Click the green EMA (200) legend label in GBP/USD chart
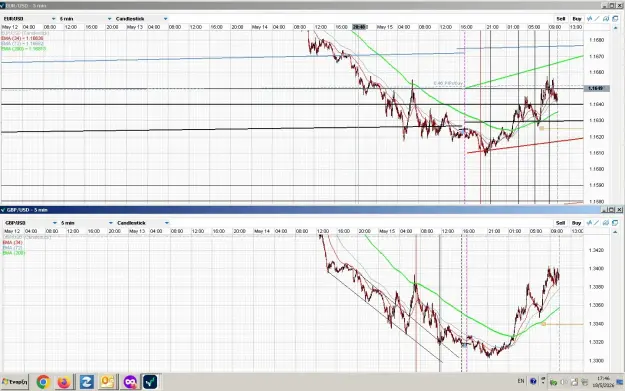Image resolution: width=625 pixels, height=391 pixels. 14,253
